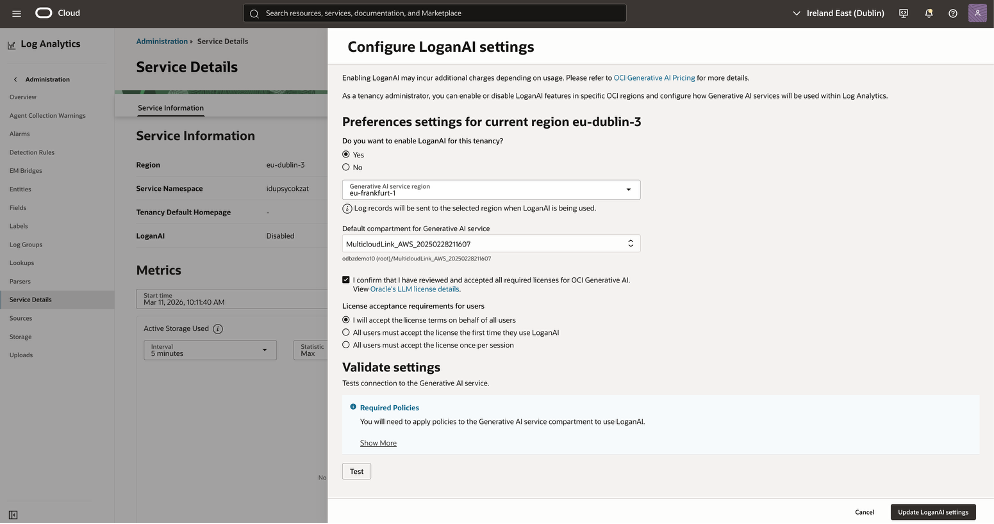Toggle the license confirmation checkbox
Image resolution: width=994 pixels, height=524 pixels.
pos(346,279)
